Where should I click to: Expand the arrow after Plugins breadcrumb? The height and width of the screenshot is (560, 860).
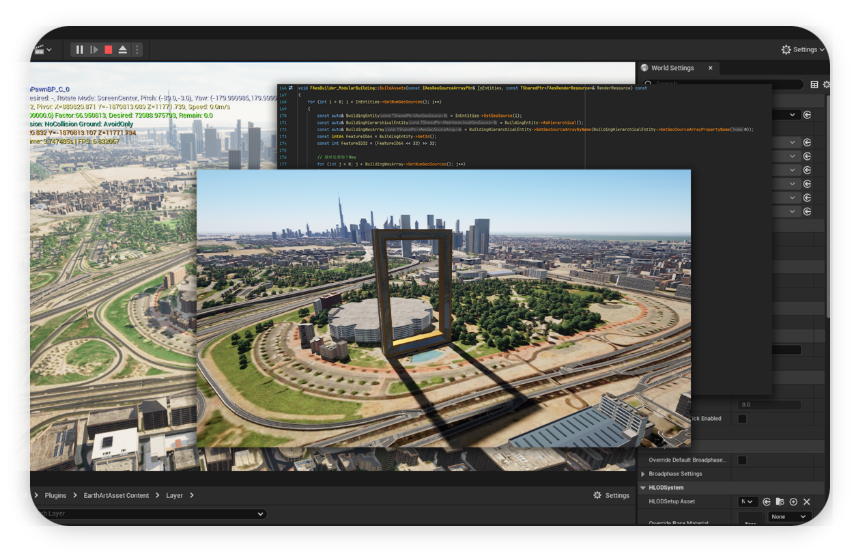[75, 495]
